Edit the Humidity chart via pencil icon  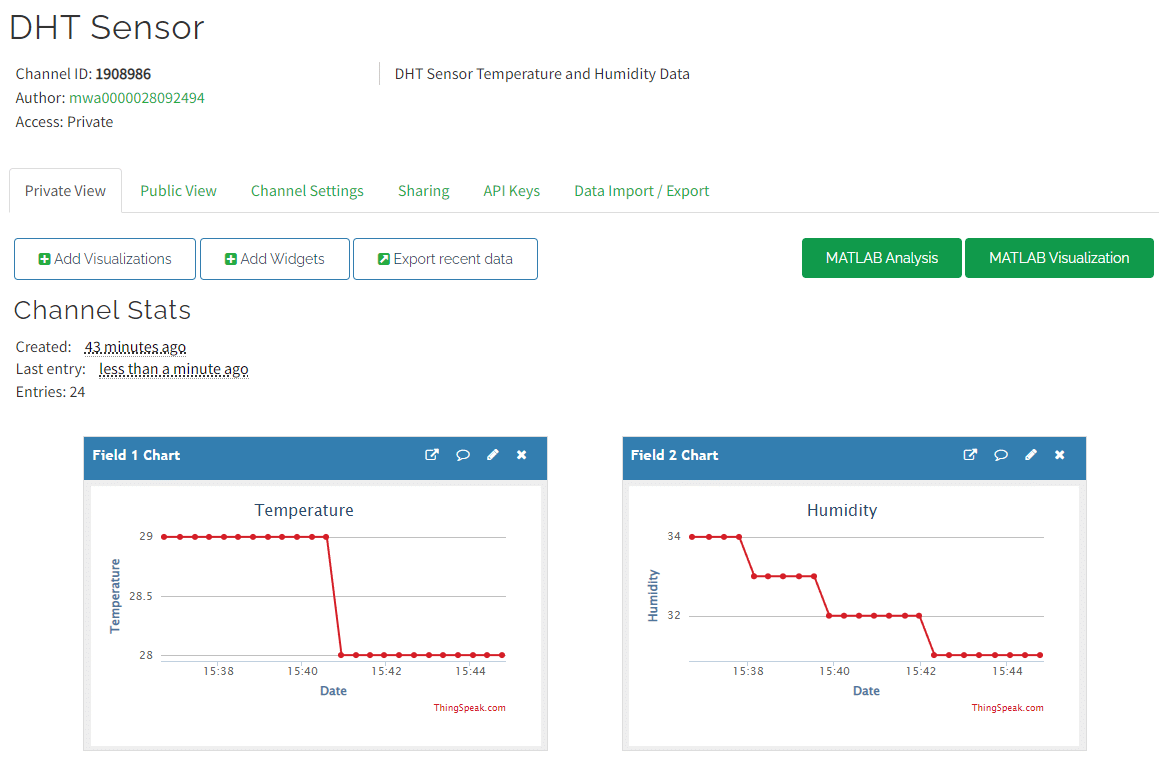1030,454
